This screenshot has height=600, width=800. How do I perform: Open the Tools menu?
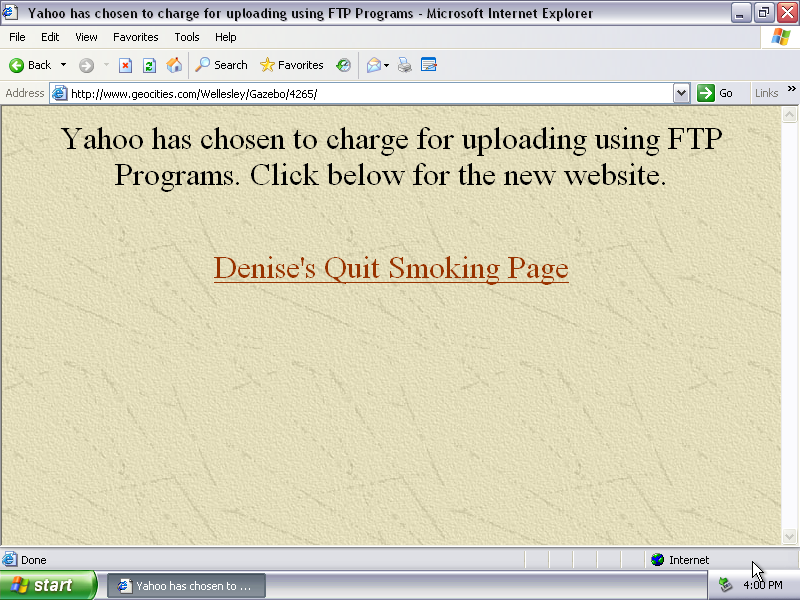coord(187,37)
